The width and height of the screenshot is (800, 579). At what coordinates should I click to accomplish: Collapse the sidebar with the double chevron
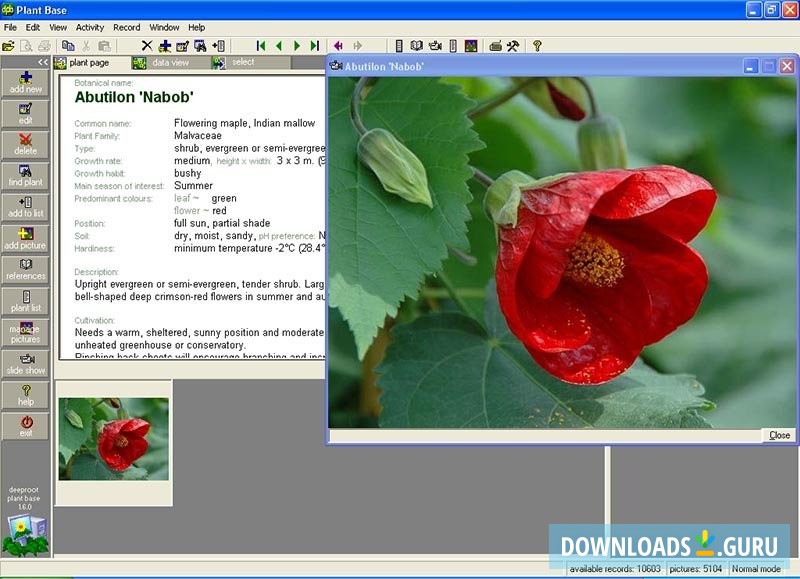pyautogui.click(x=43, y=62)
